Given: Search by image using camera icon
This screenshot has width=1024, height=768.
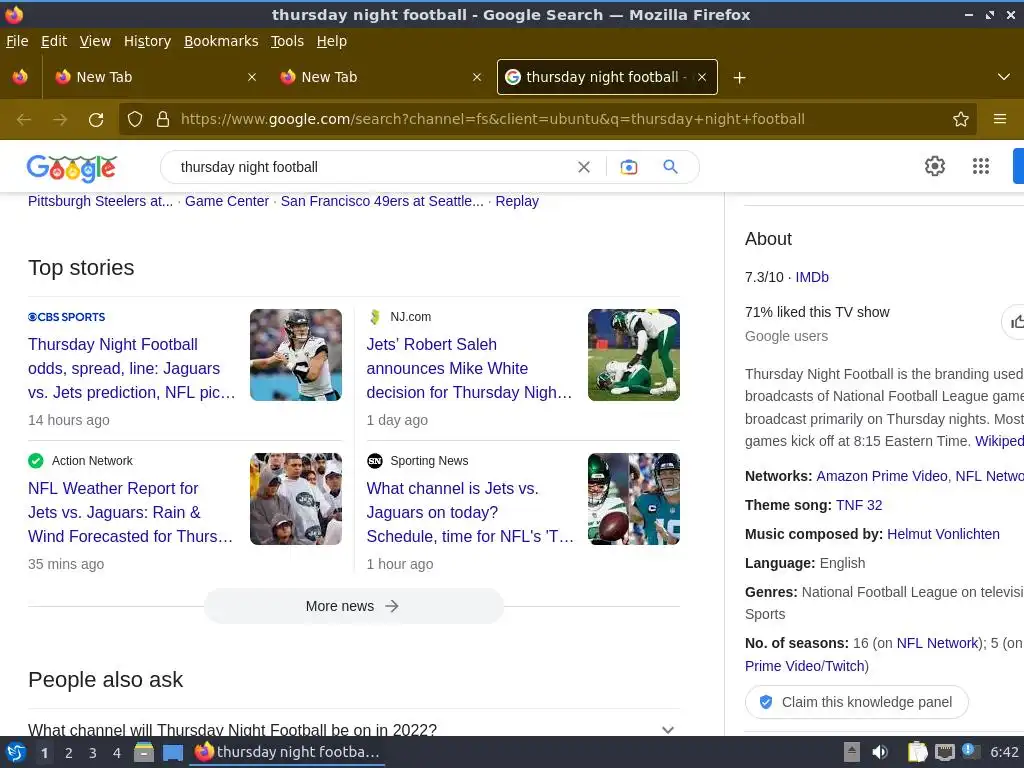Looking at the screenshot, I should [629, 167].
